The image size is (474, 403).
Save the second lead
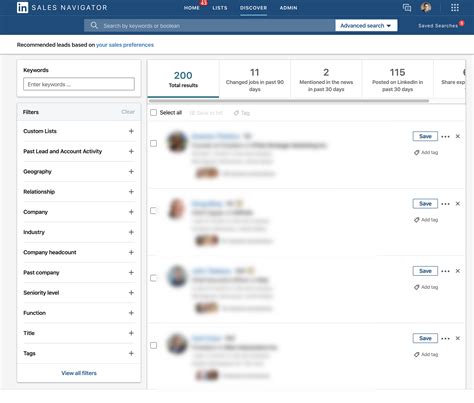coord(425,204)
